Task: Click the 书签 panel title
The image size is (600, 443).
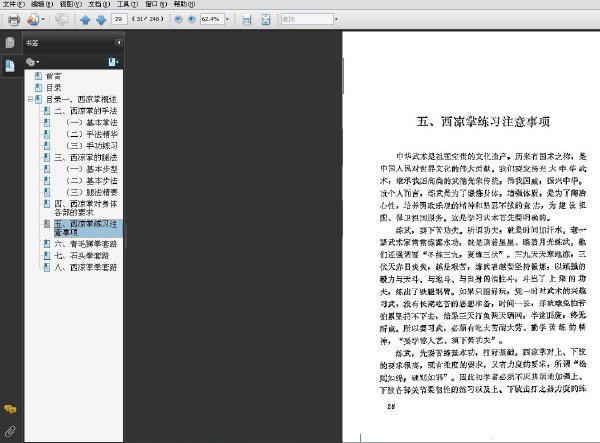Action: (x=32, y=43)
